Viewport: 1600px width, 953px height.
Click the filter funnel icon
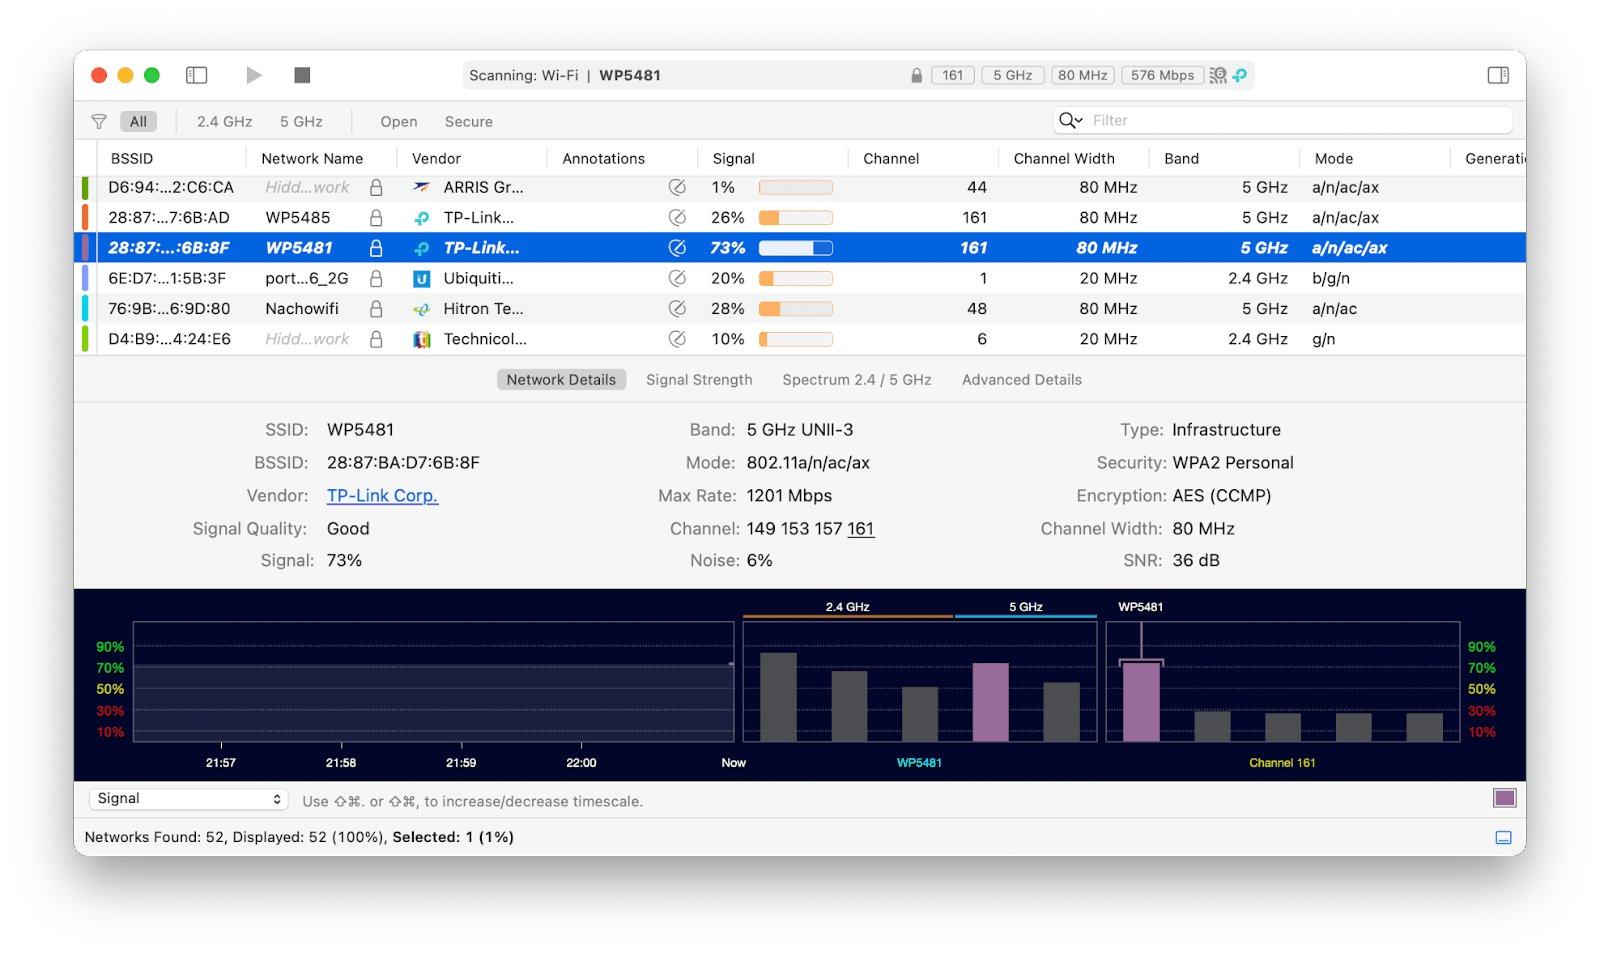pos(99,122)
